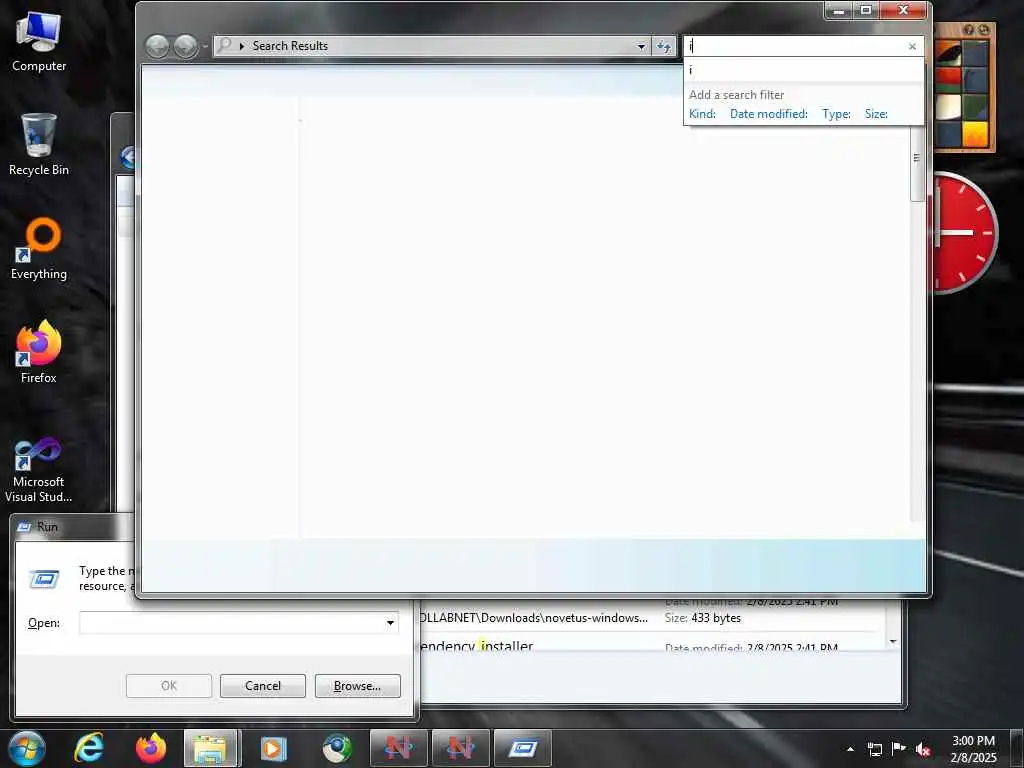1024x768 pixels.
Task: Click the breadcrumb arrow before Search Results
Action: 242,46
